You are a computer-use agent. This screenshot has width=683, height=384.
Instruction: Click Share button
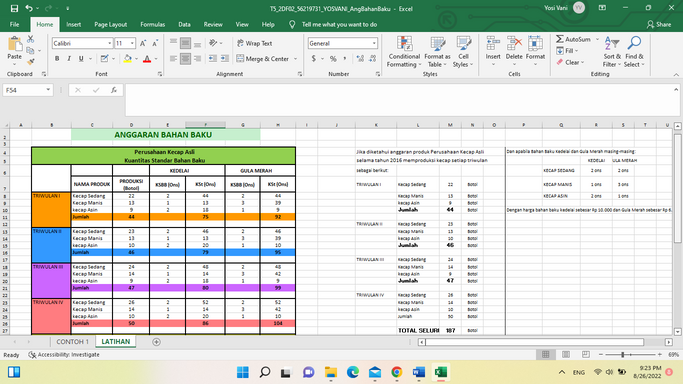pyautogui.click(x=659, y=24)
